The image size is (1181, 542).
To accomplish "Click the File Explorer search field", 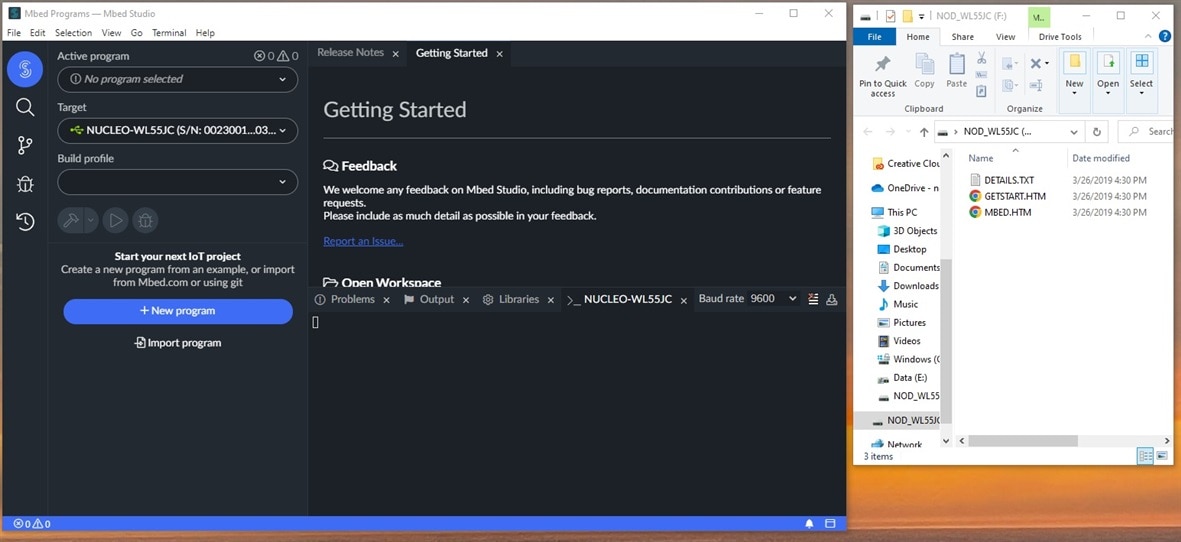I will [1146, 132].
